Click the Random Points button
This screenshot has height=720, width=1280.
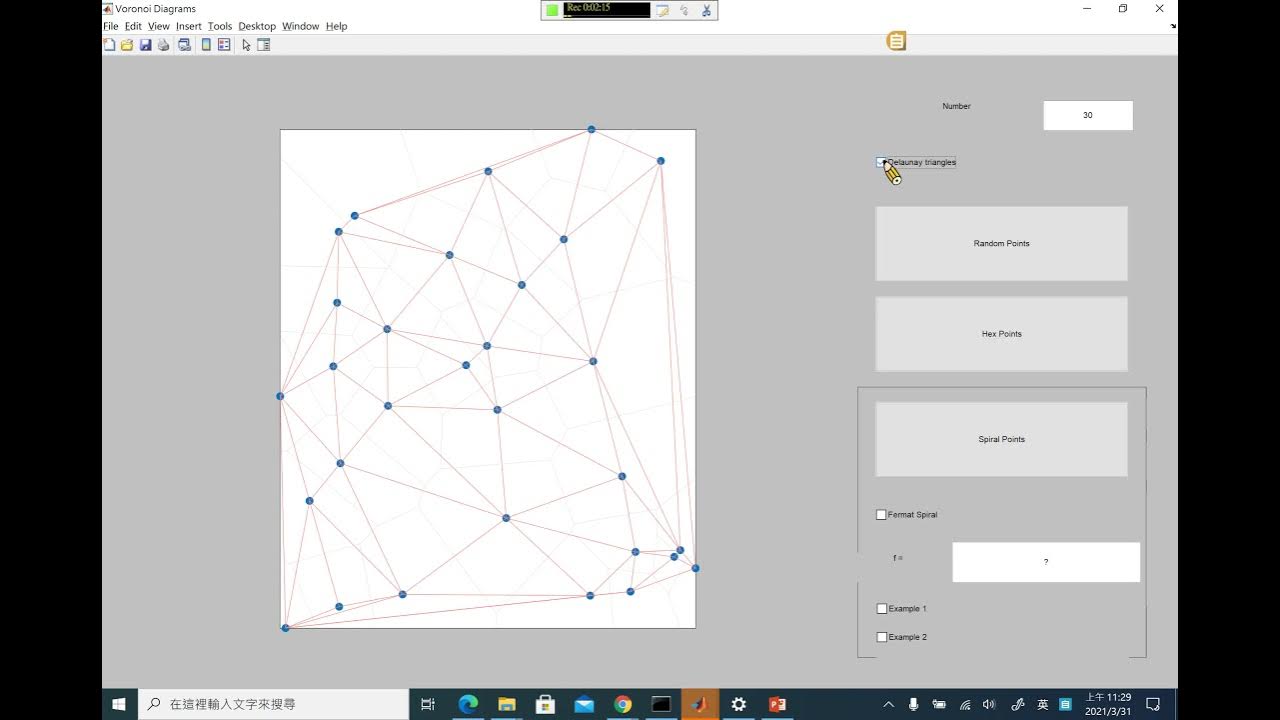tap(1002, 244)
